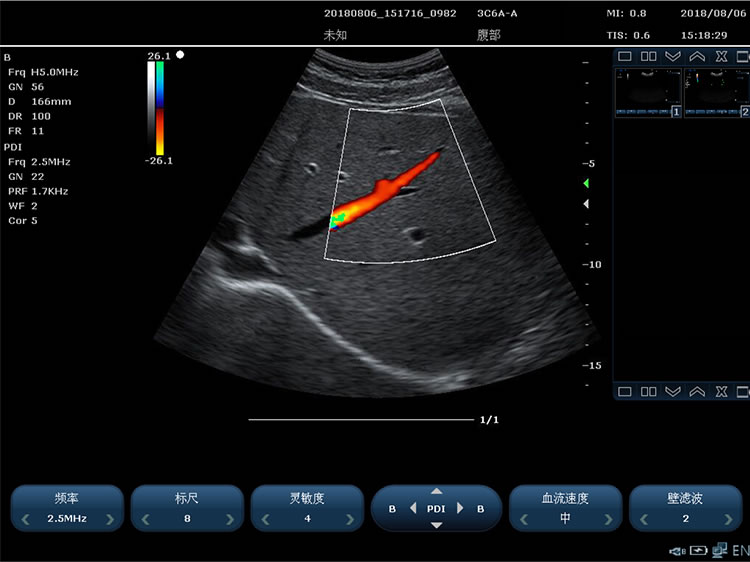
Task: Click down chevron in top thumbnail toolbar
Action: click(x=673, y=57)
